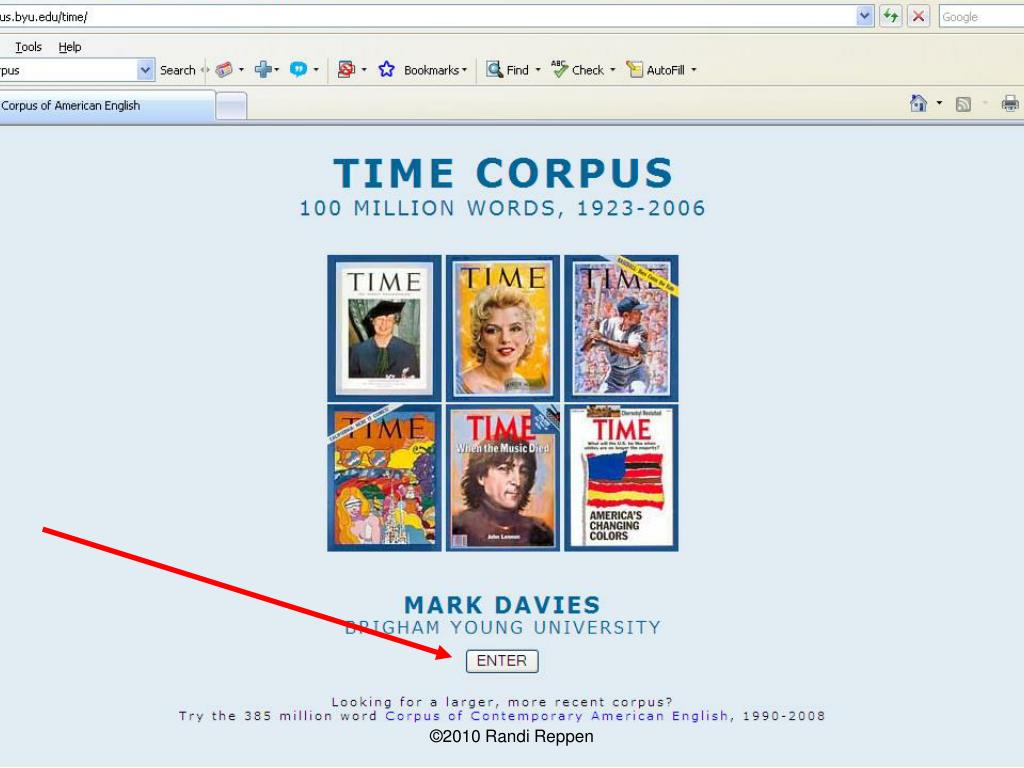Click 'Looking for a larger, more recent corpus?' text
The image size is (1024, 768).
coord(502,702)
